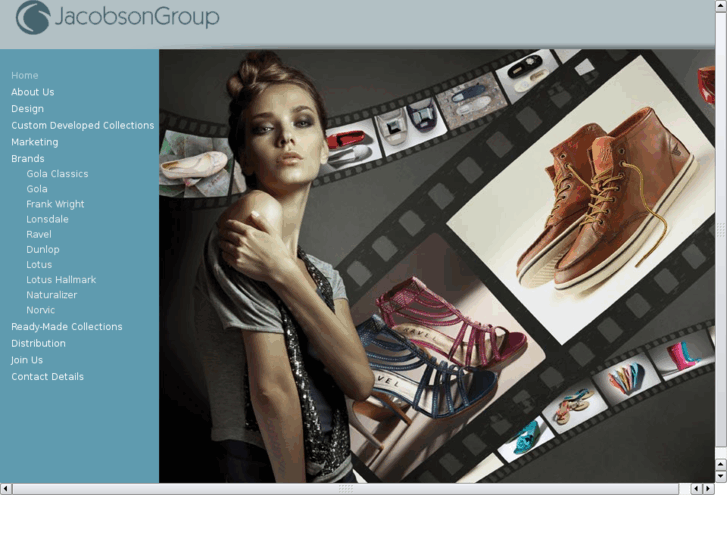The width and height of the screenshot is (727, 545).
Task: Navigate to the Marketing page
Action: coord(35,142)
